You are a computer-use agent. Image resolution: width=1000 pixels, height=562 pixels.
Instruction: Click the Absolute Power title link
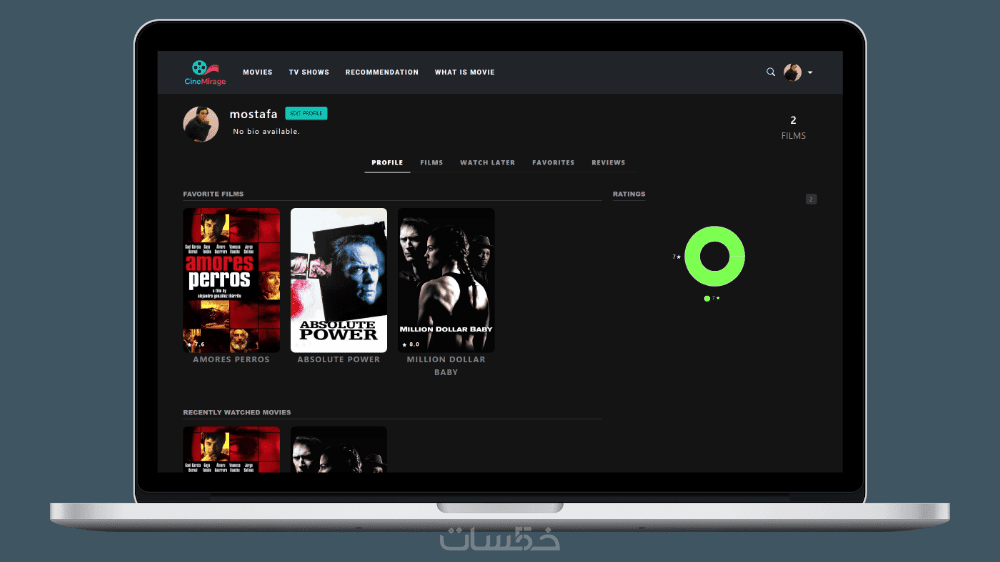pyautogui.click(x=339, y=359)
